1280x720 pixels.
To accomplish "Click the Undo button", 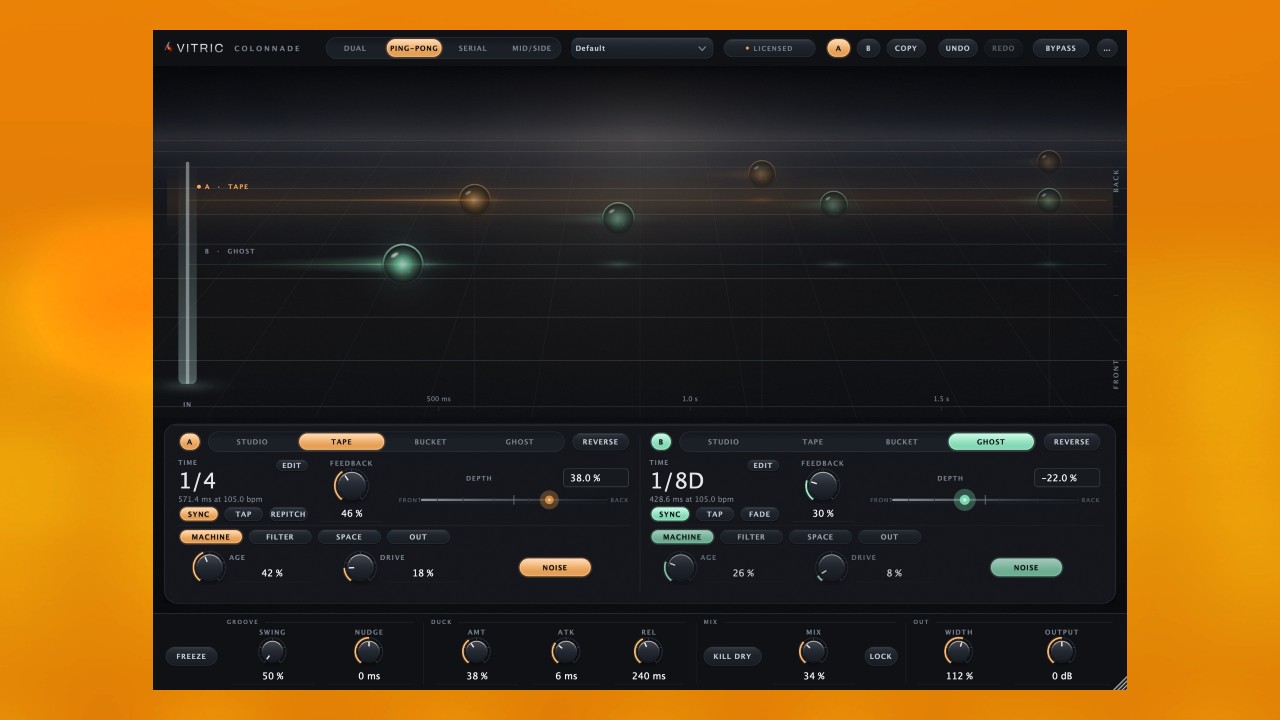I will pyautogui.click(x=957, y=48).
